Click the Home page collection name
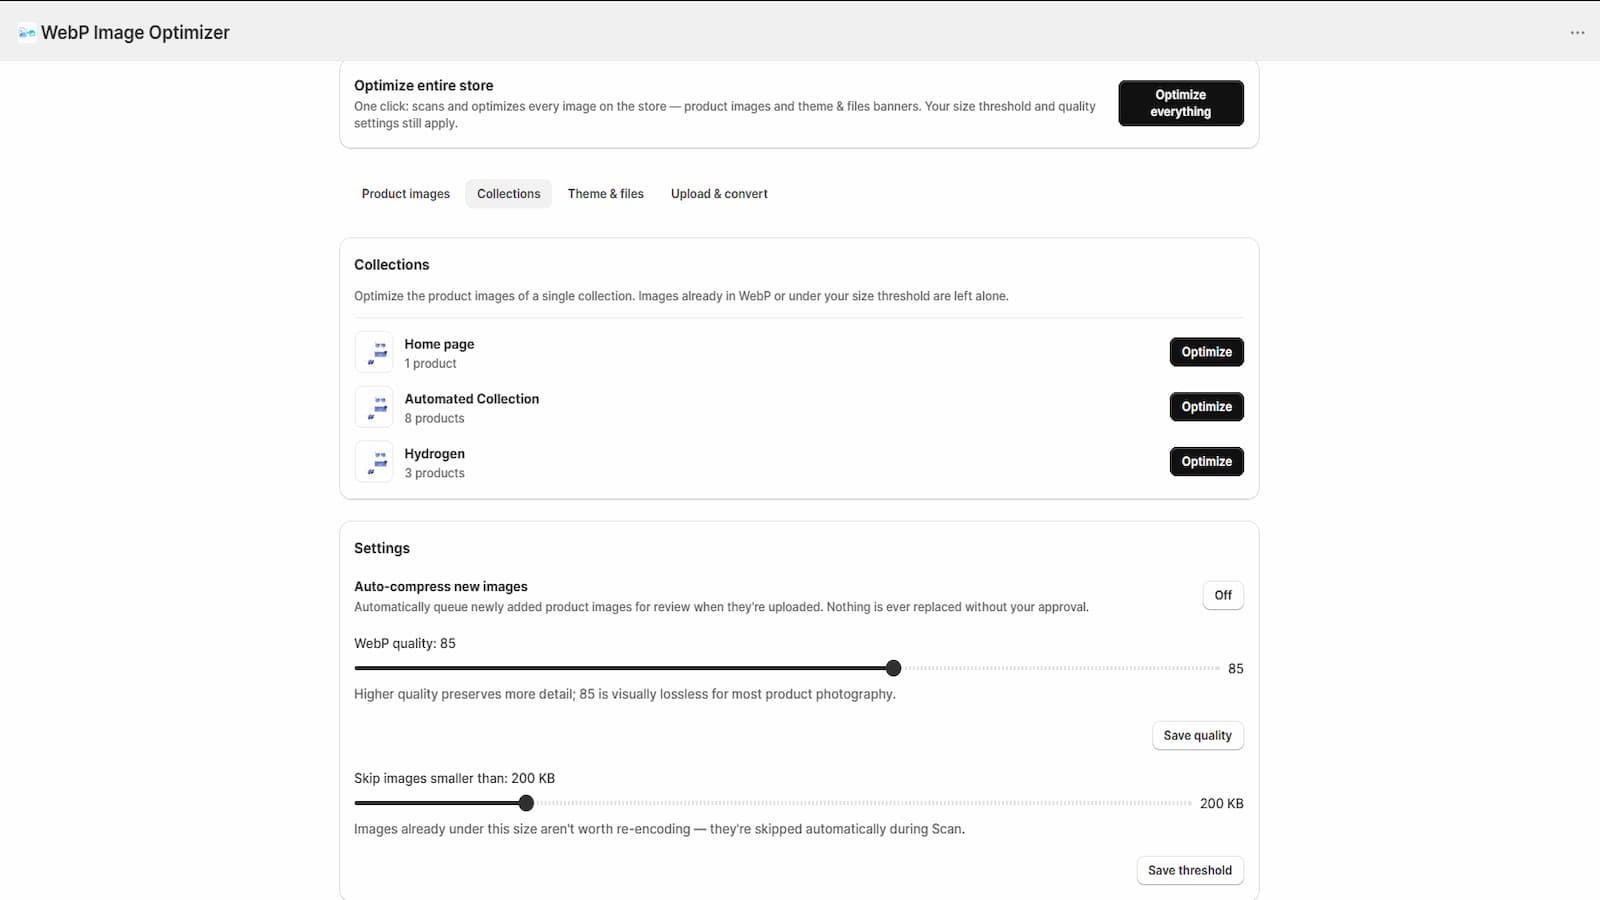Viewport: 1600px width, 900px height. [x=439, y=344]
